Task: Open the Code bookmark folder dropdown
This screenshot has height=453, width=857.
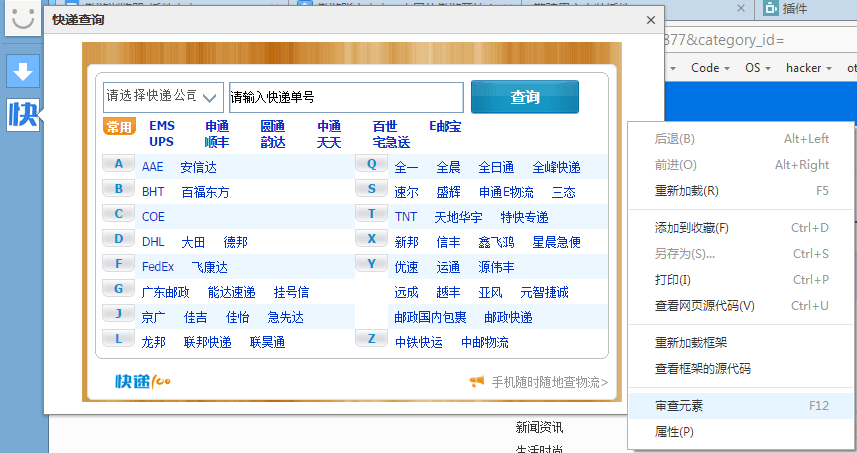Action: tap(710, 68)
